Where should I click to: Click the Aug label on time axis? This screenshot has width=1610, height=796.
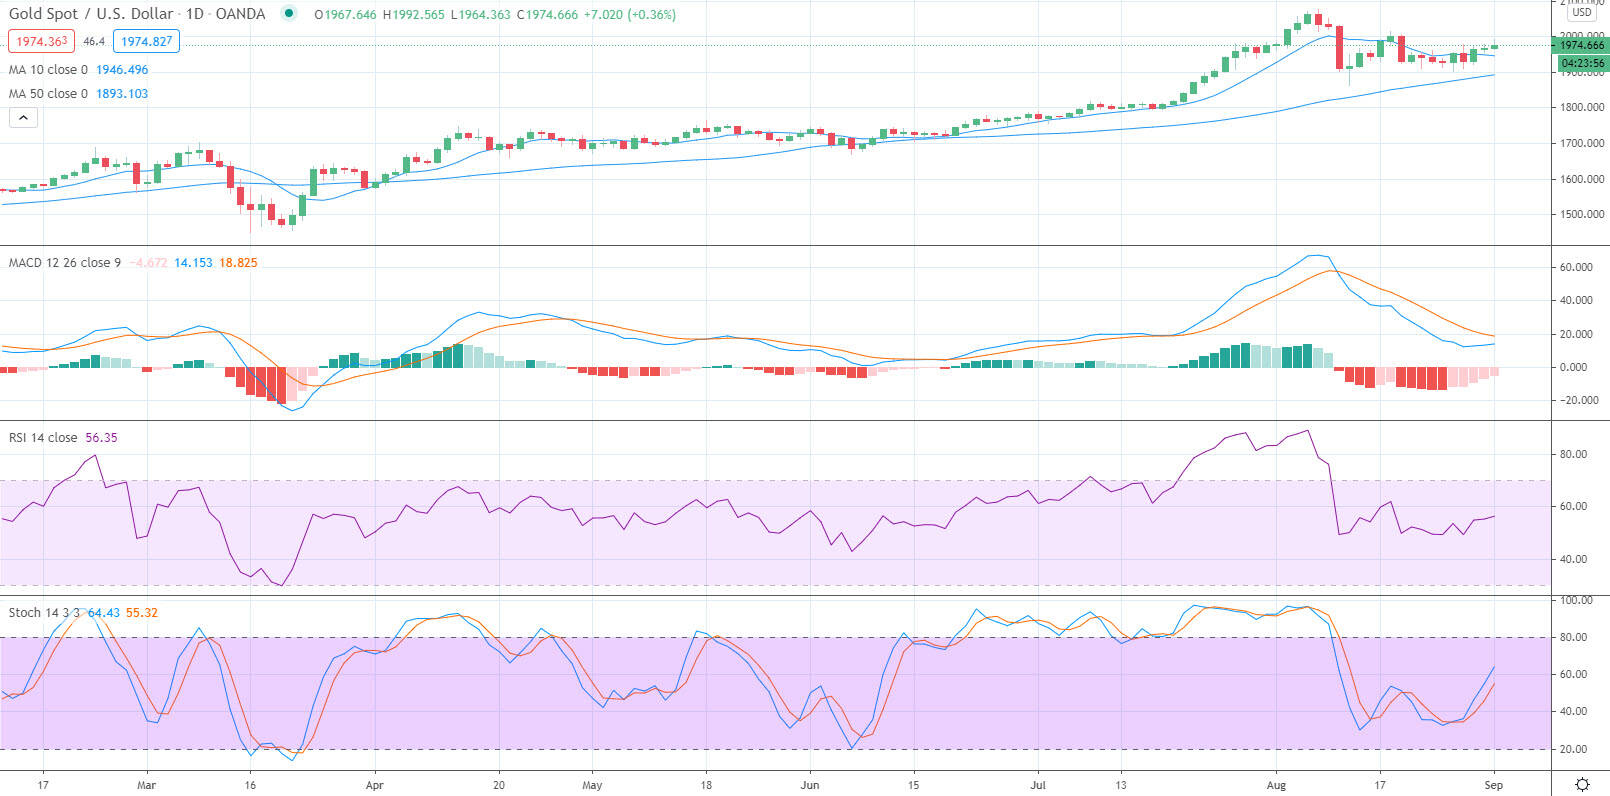(x=1276, y=785)
